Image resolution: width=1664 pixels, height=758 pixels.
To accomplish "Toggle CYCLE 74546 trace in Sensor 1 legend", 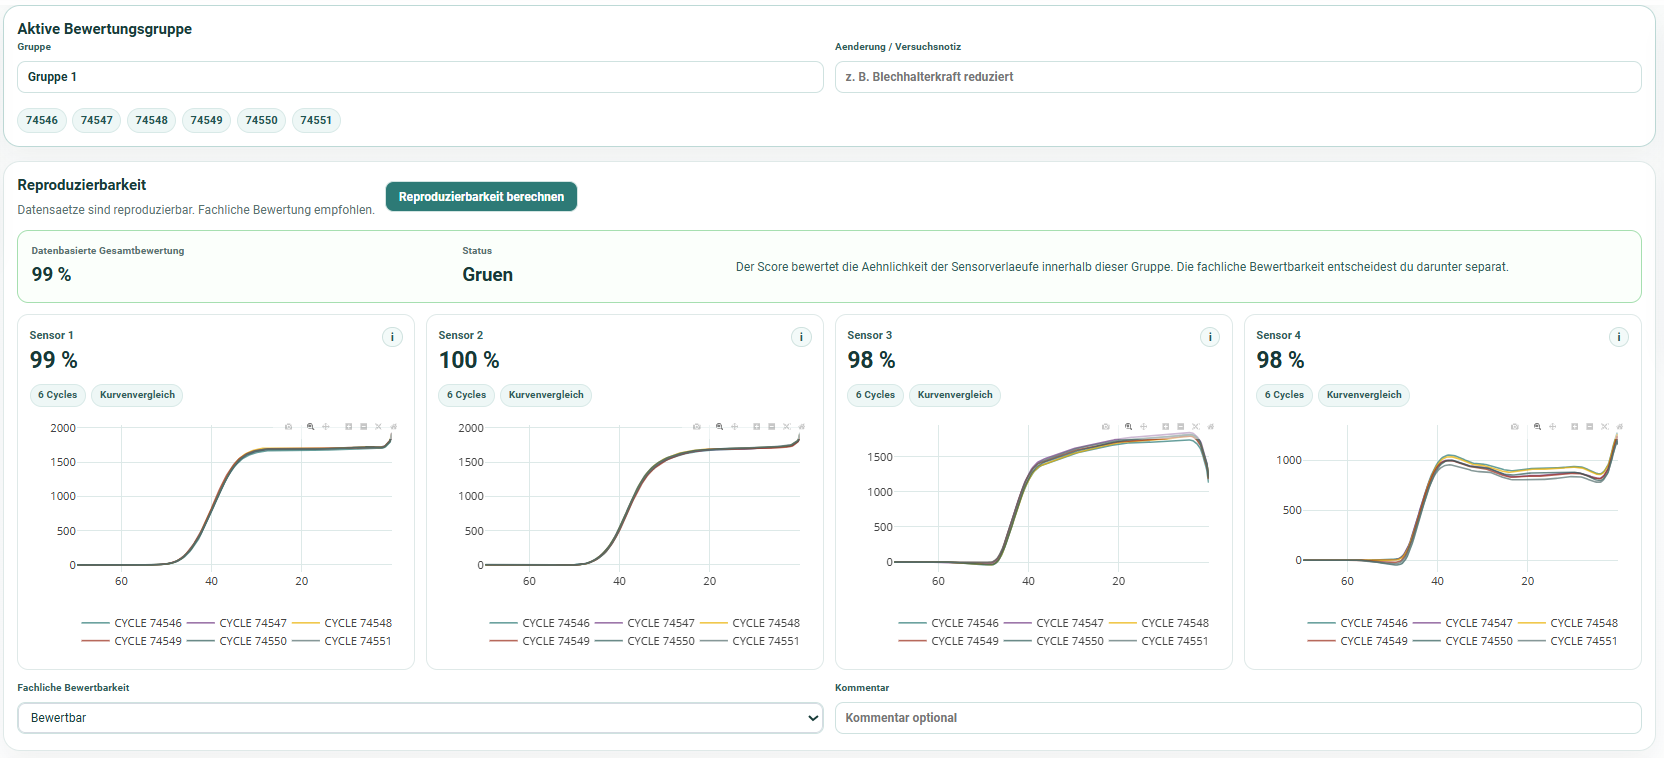I will tap(132, 623).
